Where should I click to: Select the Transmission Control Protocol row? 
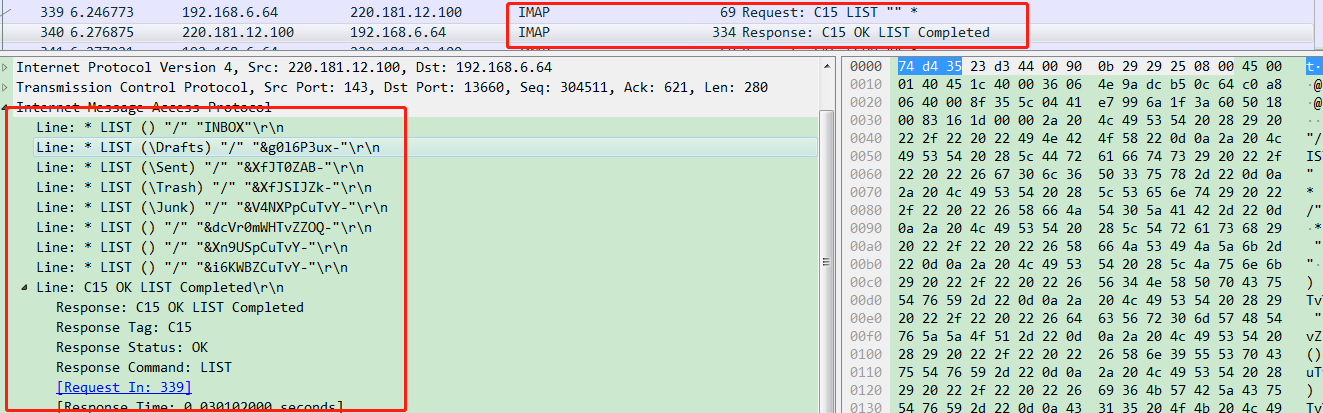[x=410, y=87]
